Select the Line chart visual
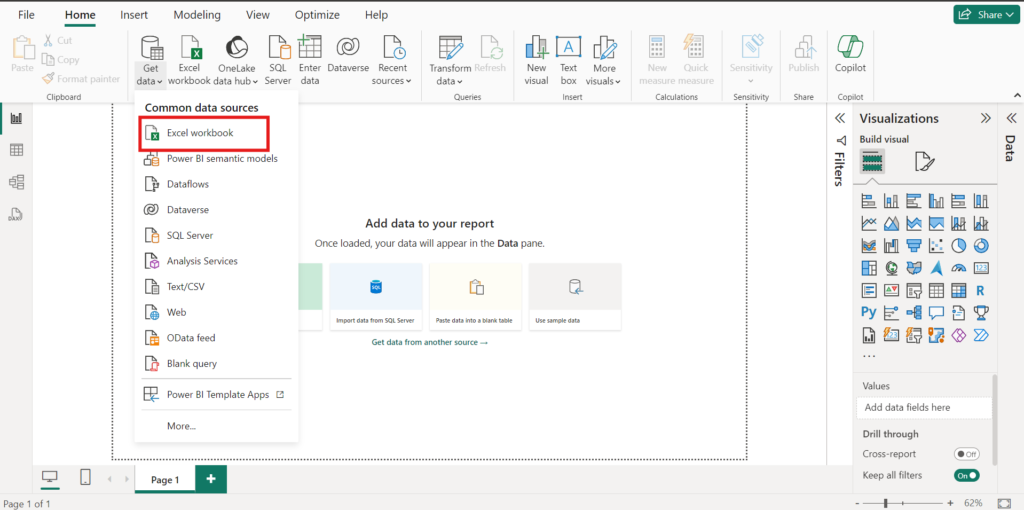The height and width of the screenshot is (510, 1024). [869, 223]
